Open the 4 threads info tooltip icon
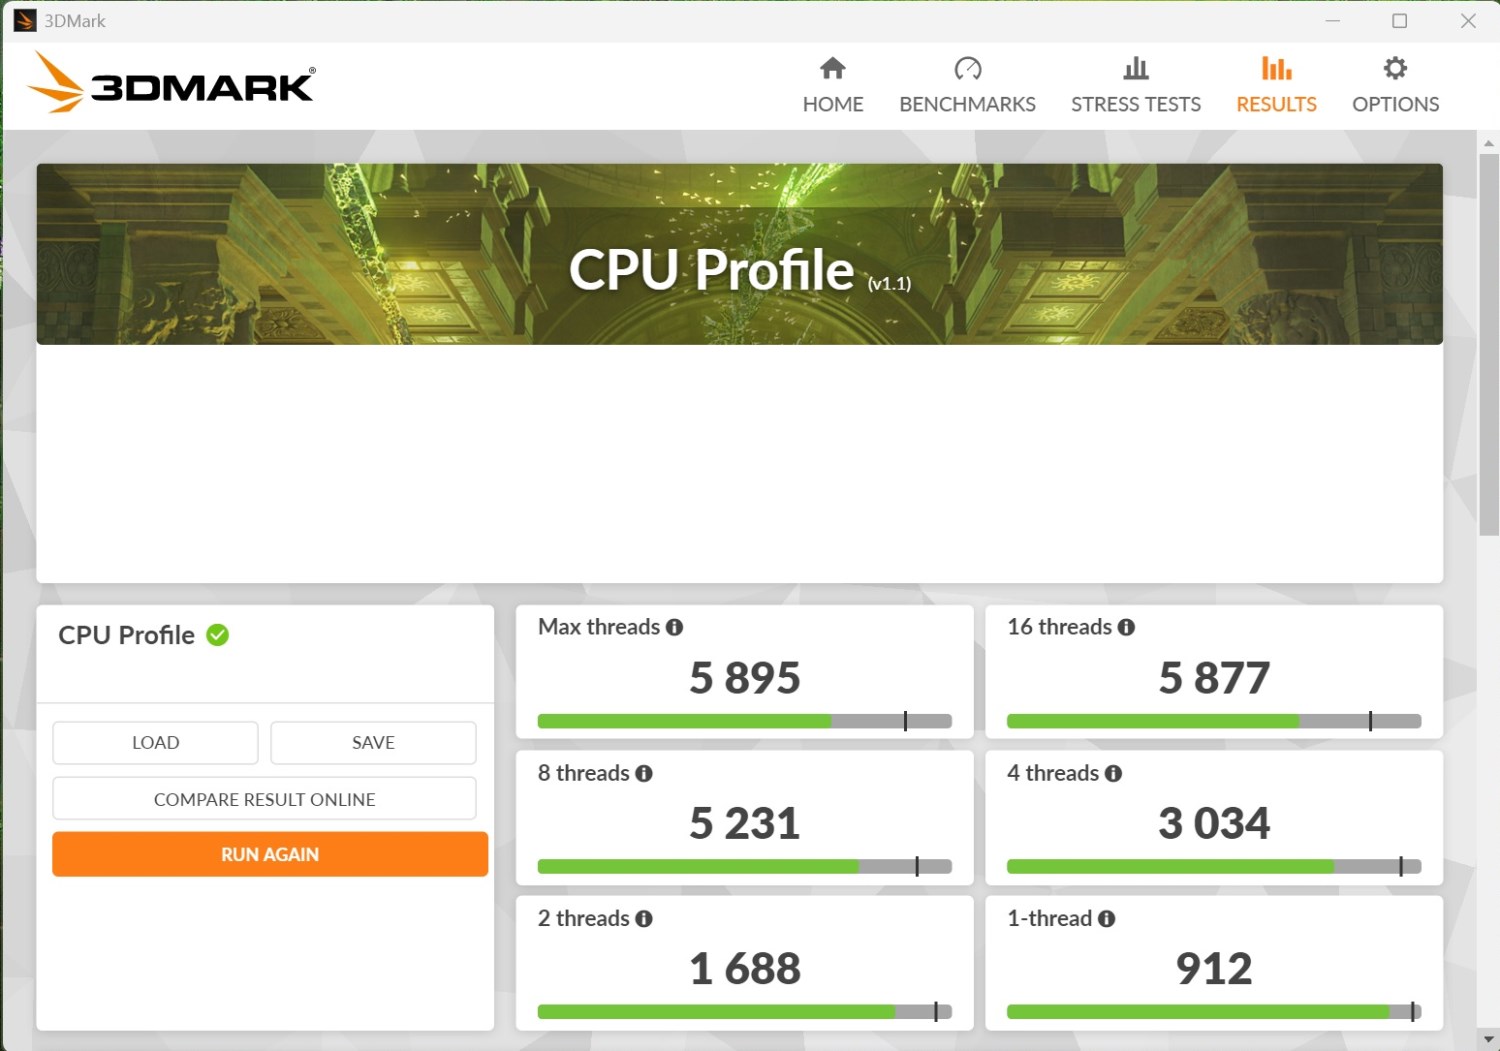1500x1051 pixels. [x=1114, y=773]
